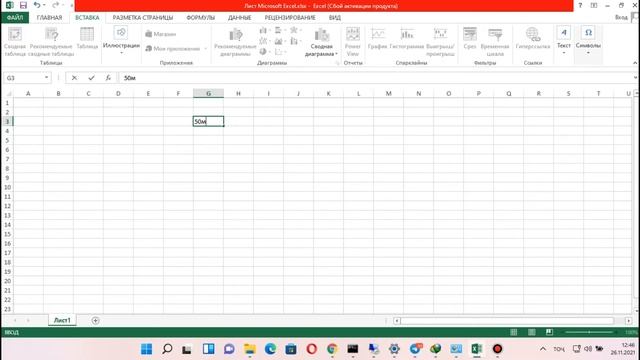Viewport: 640px width, 360px height.
Task: Open the Windows Start menu
Action: pyautogui.click(x=147, y=349)
